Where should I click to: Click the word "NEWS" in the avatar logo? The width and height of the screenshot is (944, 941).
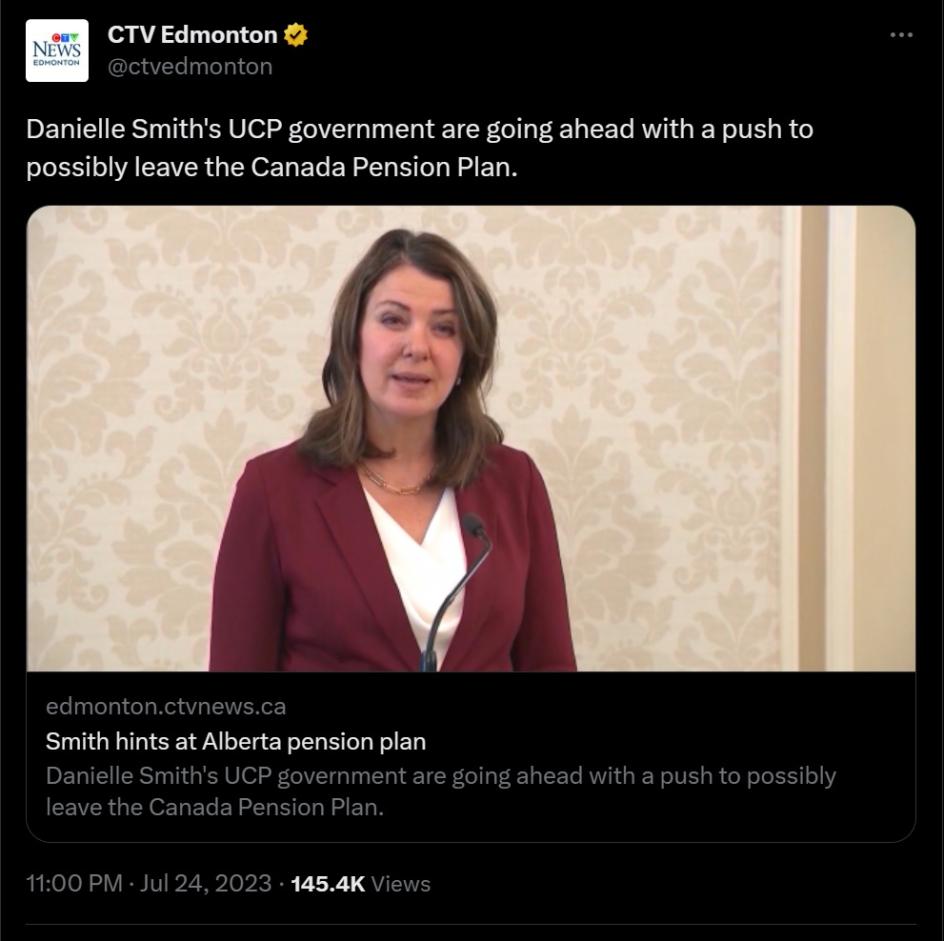[x=57, y=48]
